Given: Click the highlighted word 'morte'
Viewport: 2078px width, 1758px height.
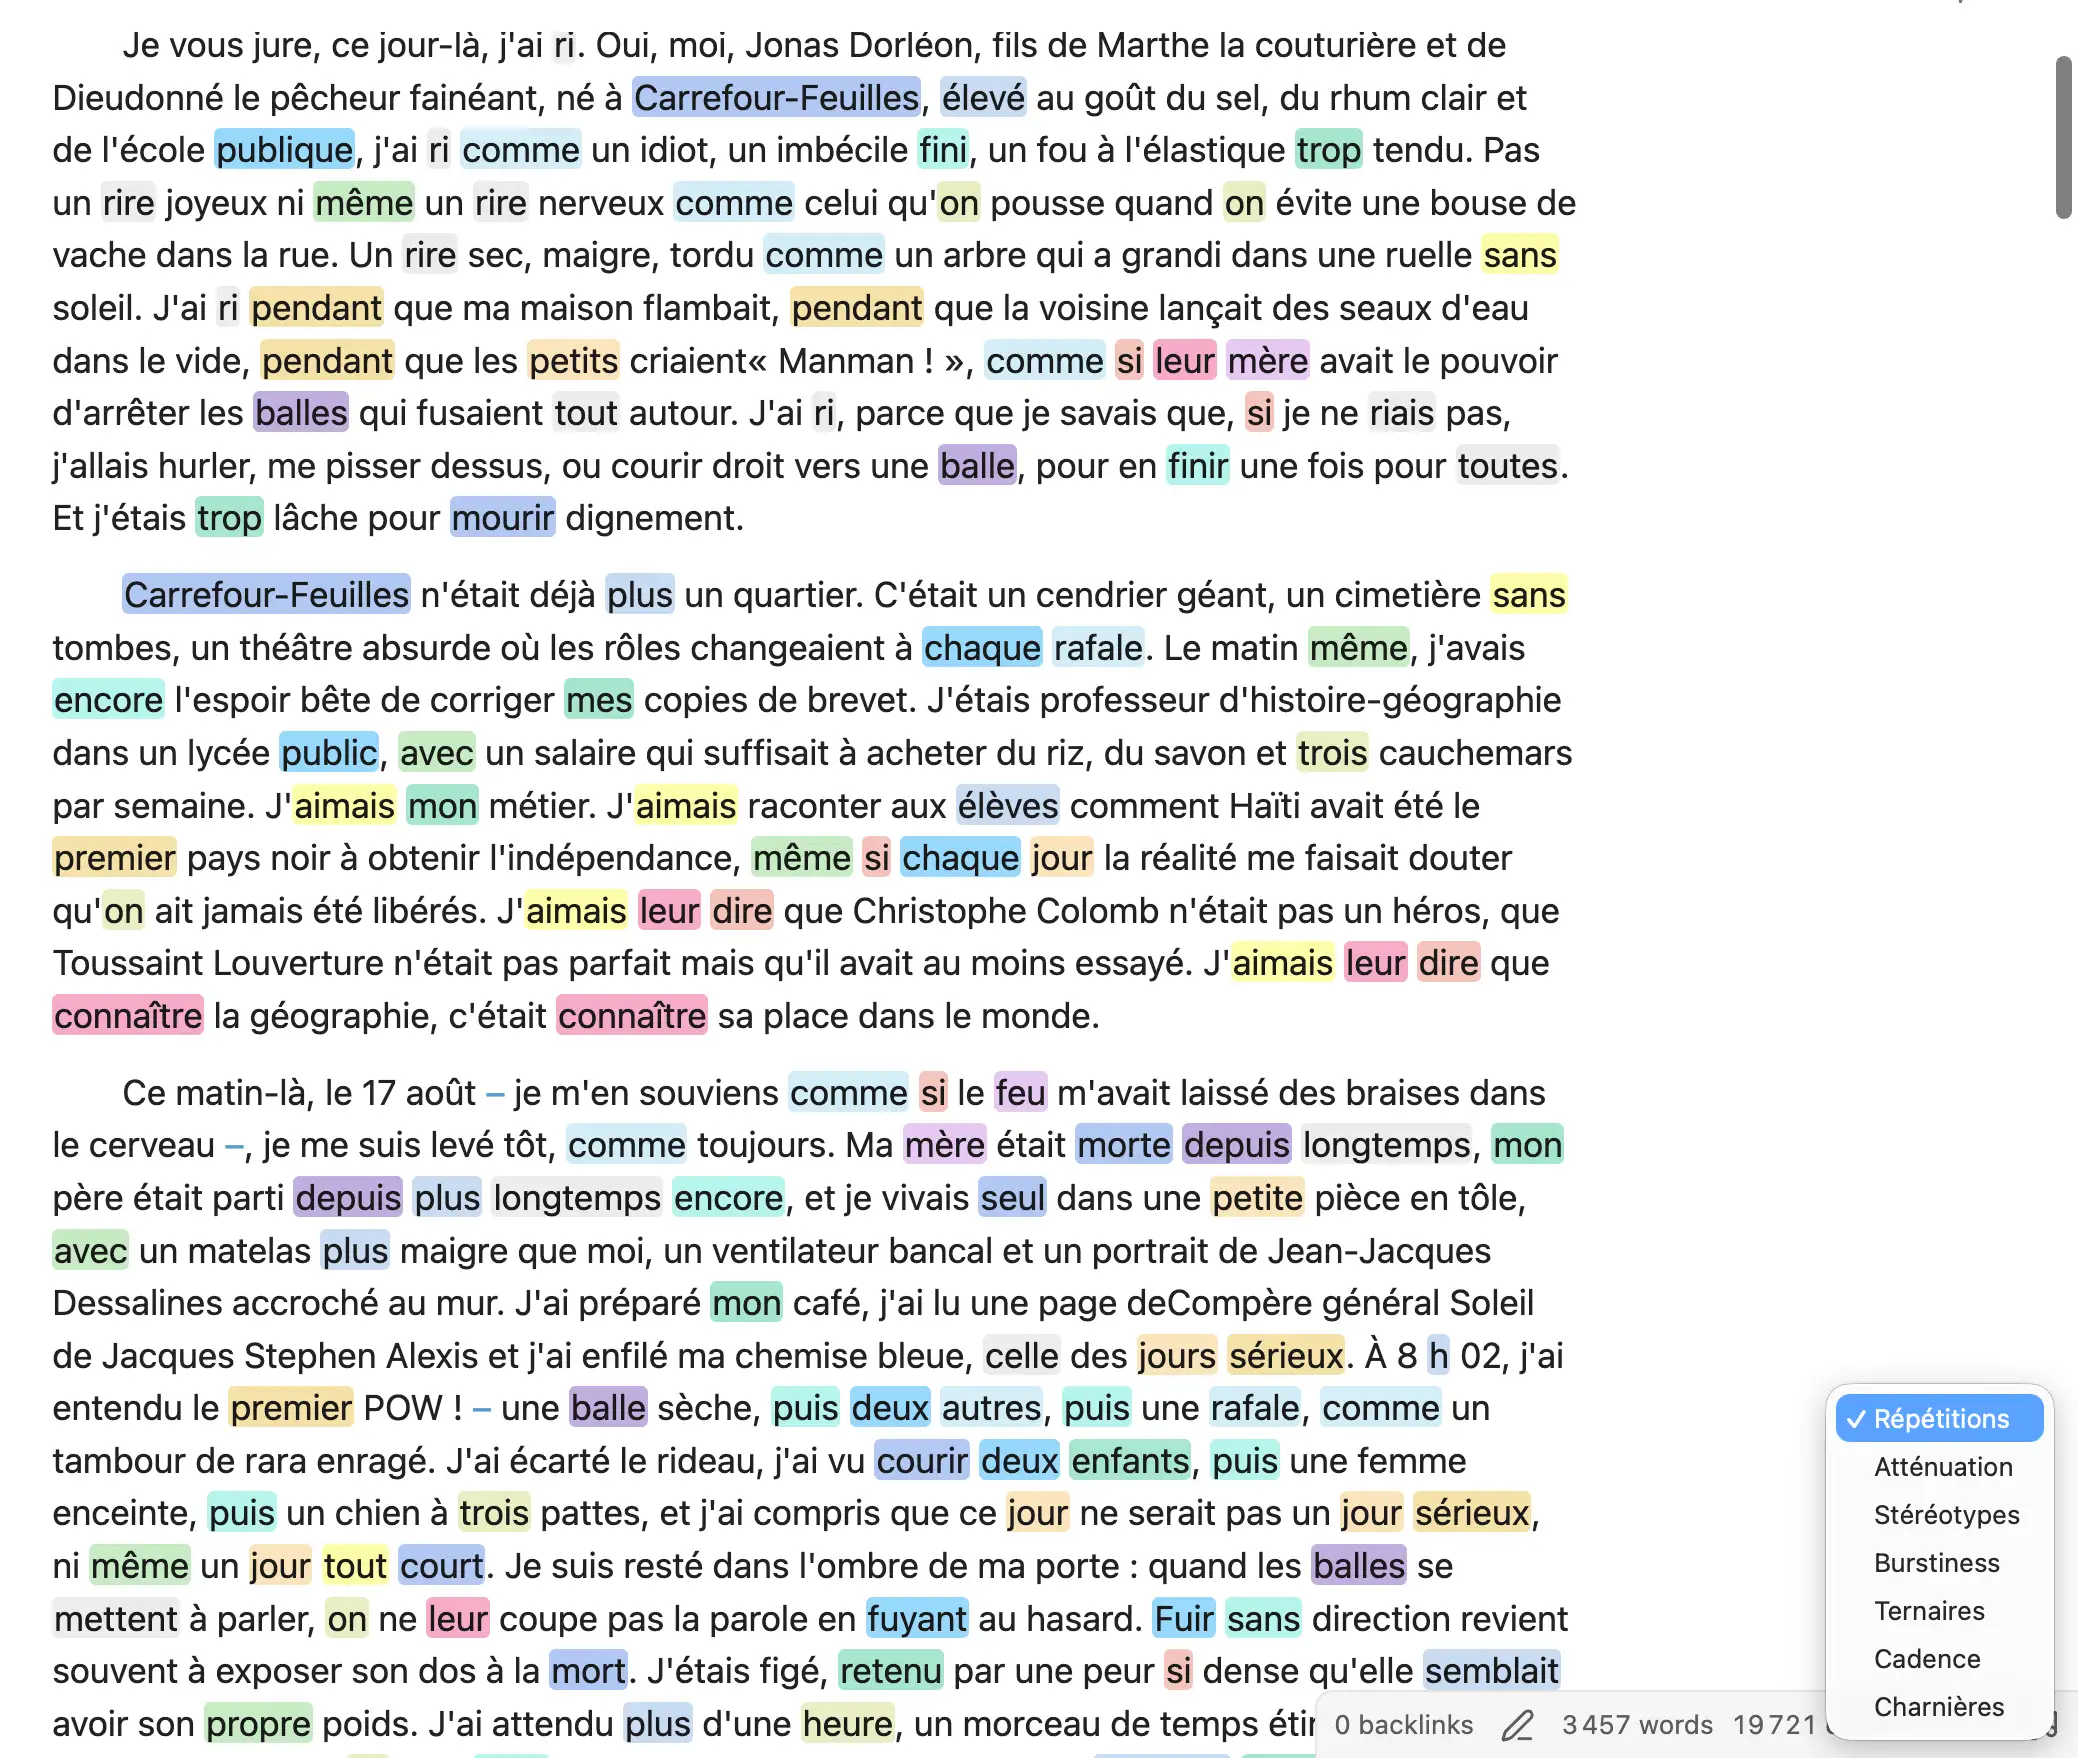Looking at the screenshot, I should pyautogui.click(x=1124, y=1144).
